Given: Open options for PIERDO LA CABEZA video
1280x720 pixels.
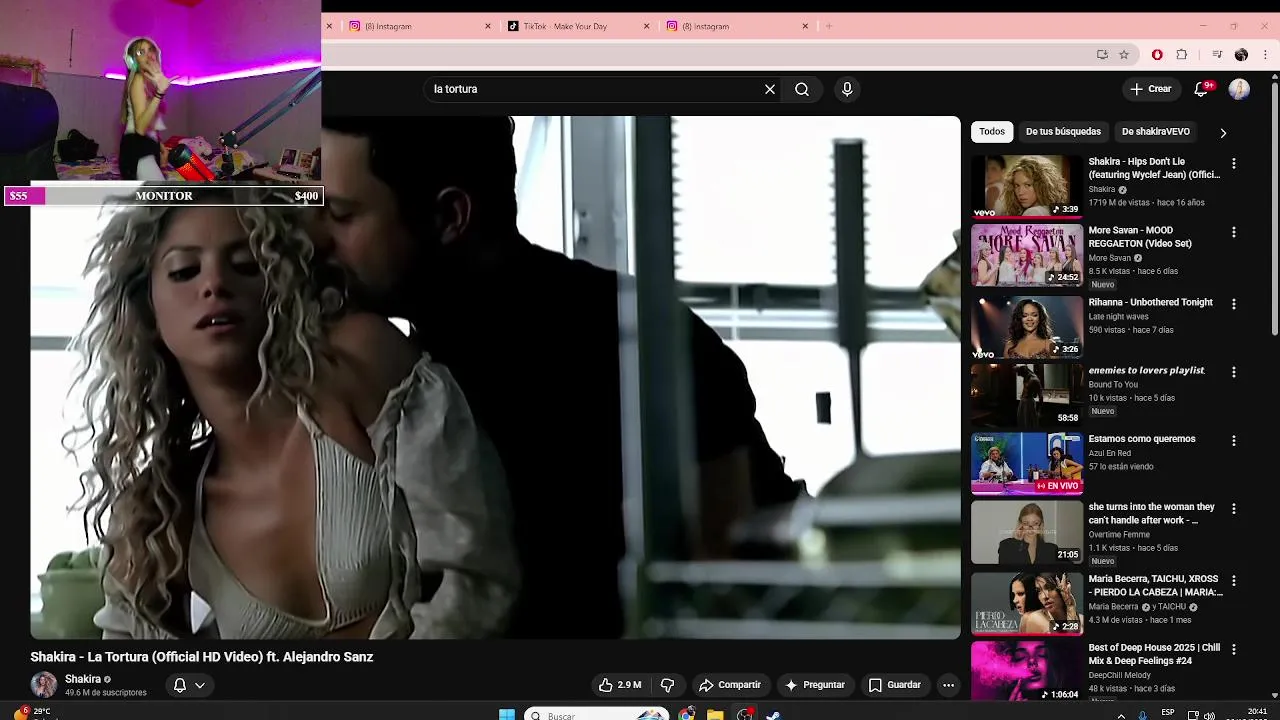Looking at the screenshot, I should pyautogui.click(x=1233, y=581).
